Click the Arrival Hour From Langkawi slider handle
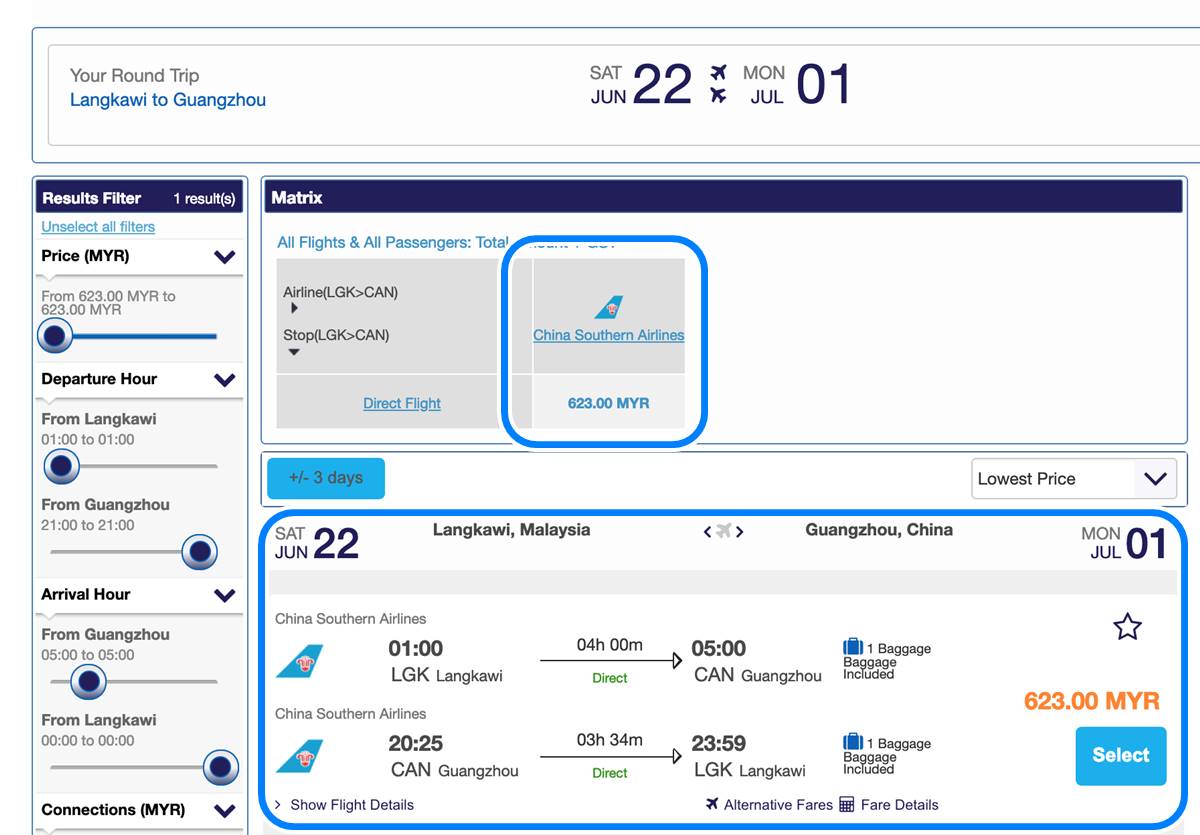The height and width of the screenshot is (835, 1200). (220, 768)
